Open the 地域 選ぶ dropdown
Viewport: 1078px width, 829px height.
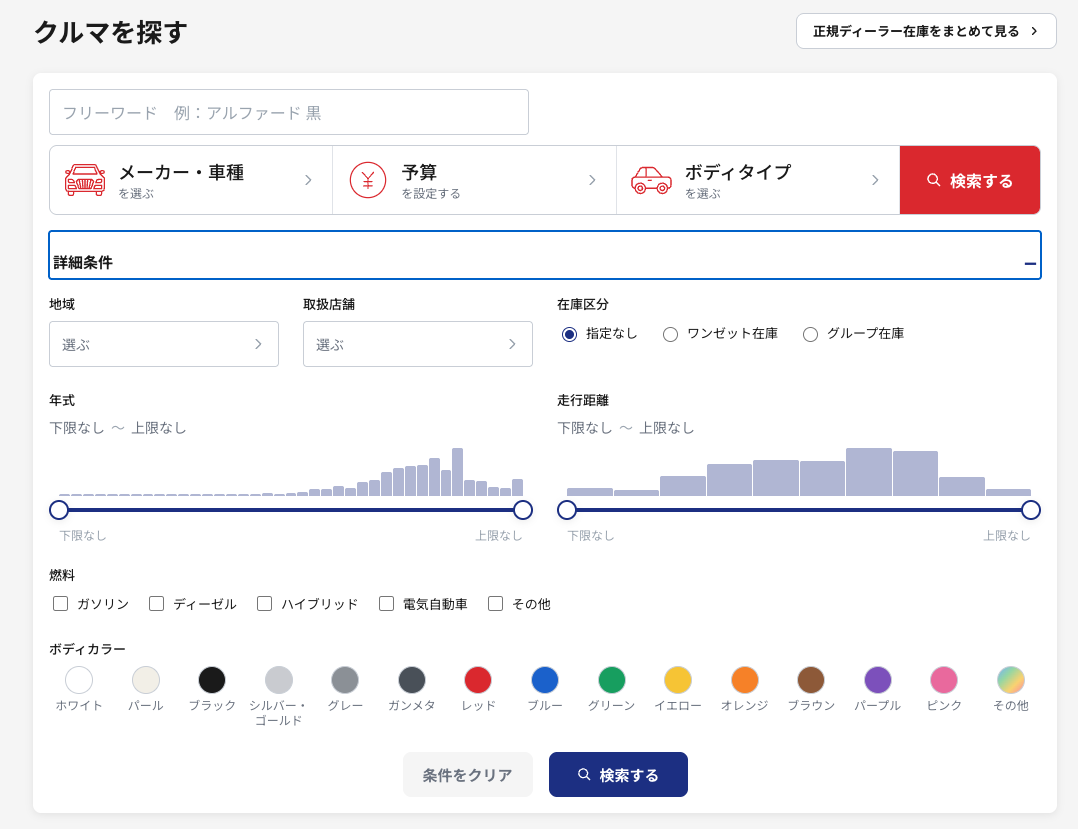coord(164,344)
